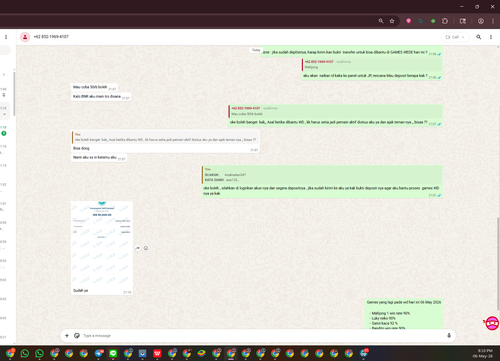The height and width of the screenshot is (361, 500).
Task: Open the browser Extensions puzzle menu
Action: (445, 21)
